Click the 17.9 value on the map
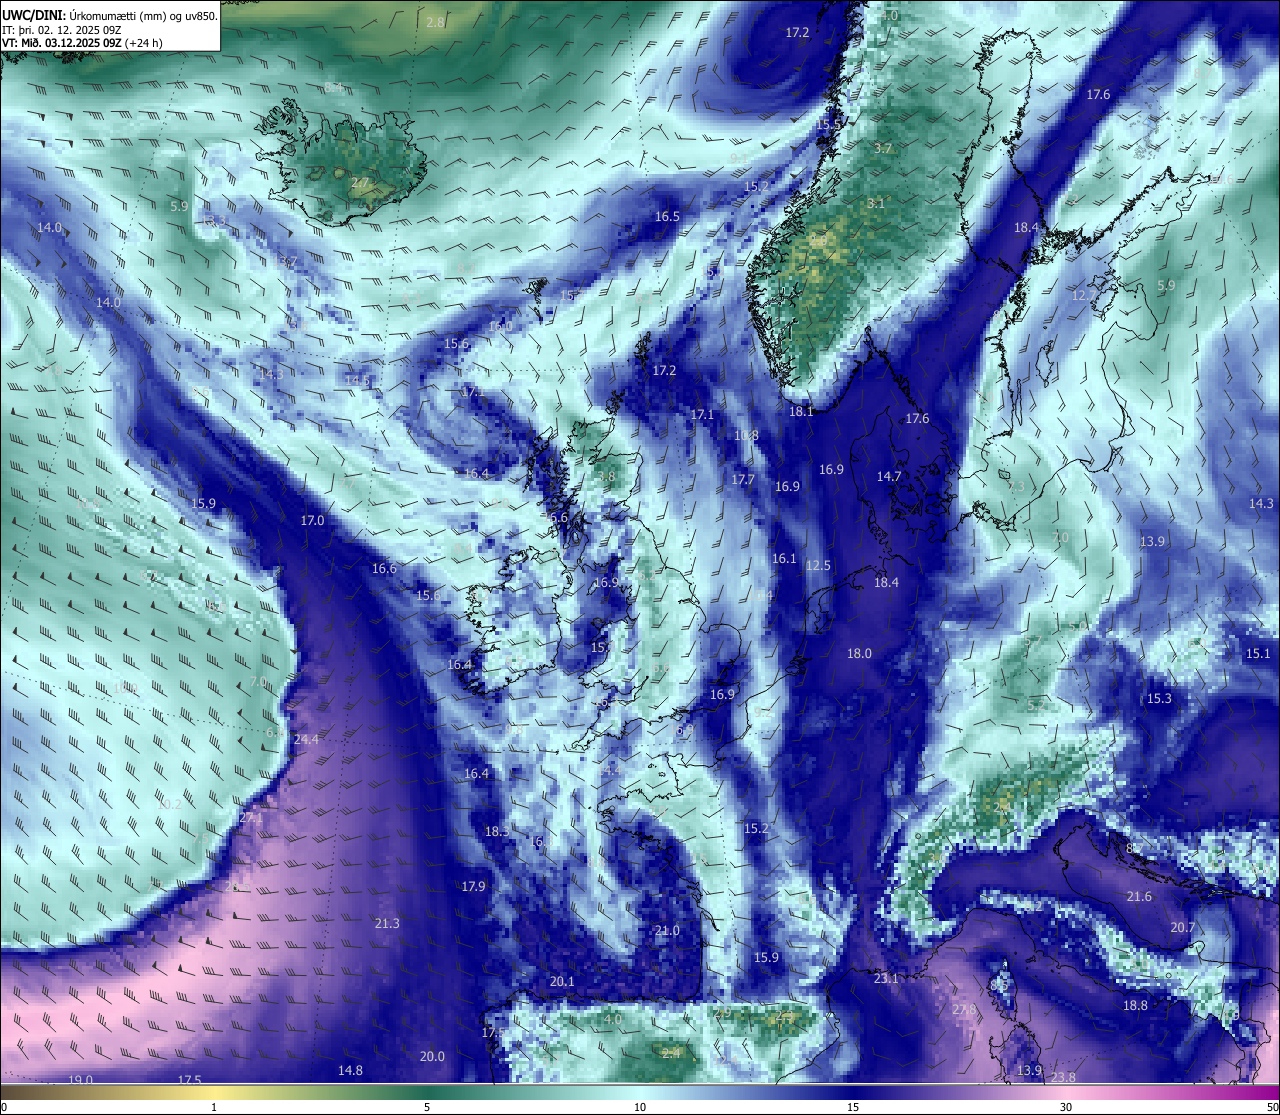1280x1115 pixels. 473,886
